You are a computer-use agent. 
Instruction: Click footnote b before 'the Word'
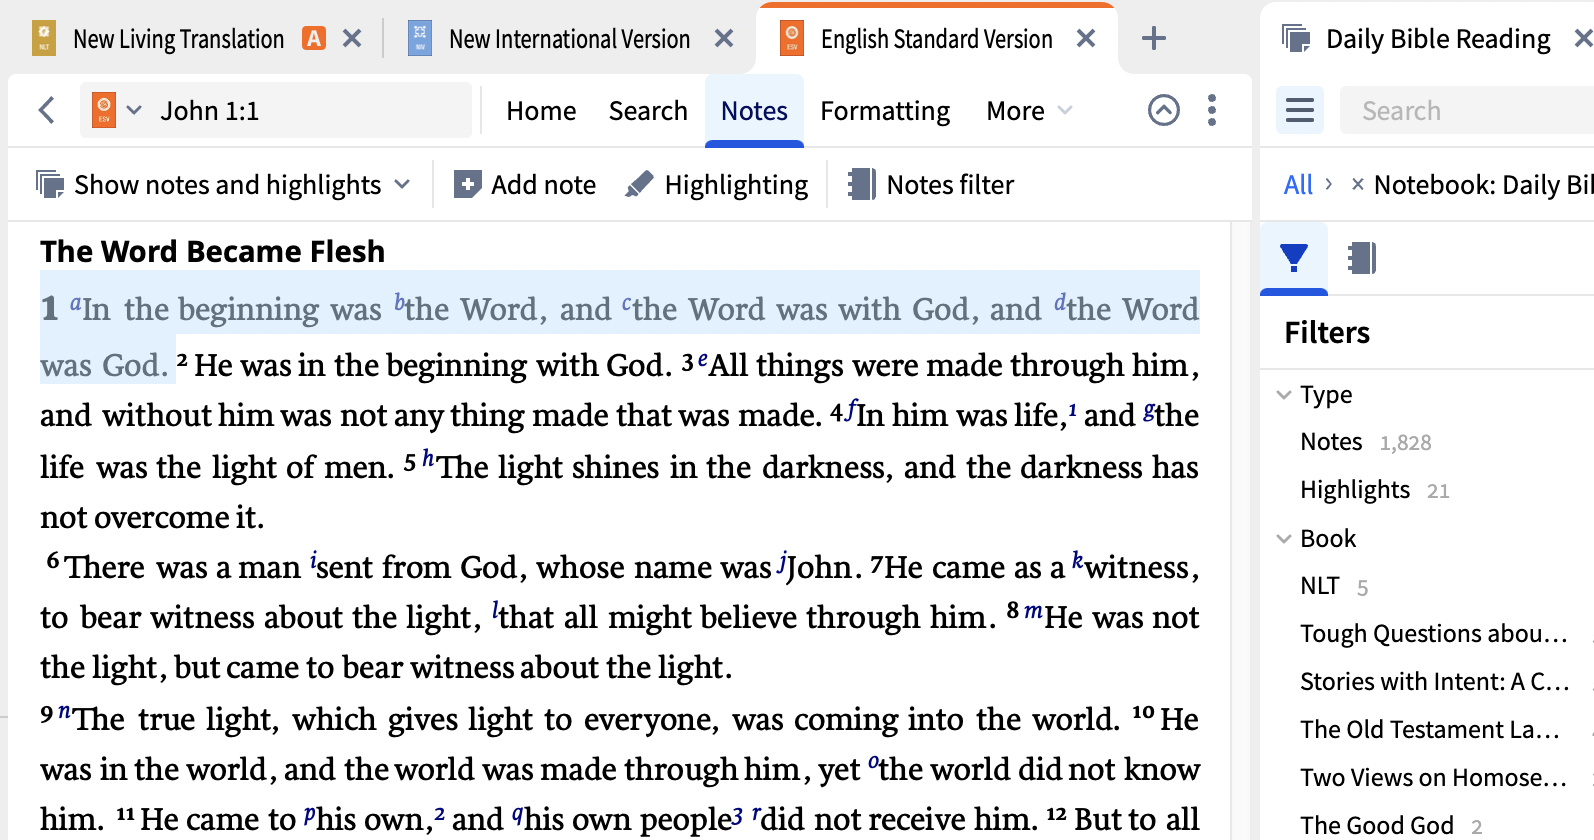[x=399, y=301]
